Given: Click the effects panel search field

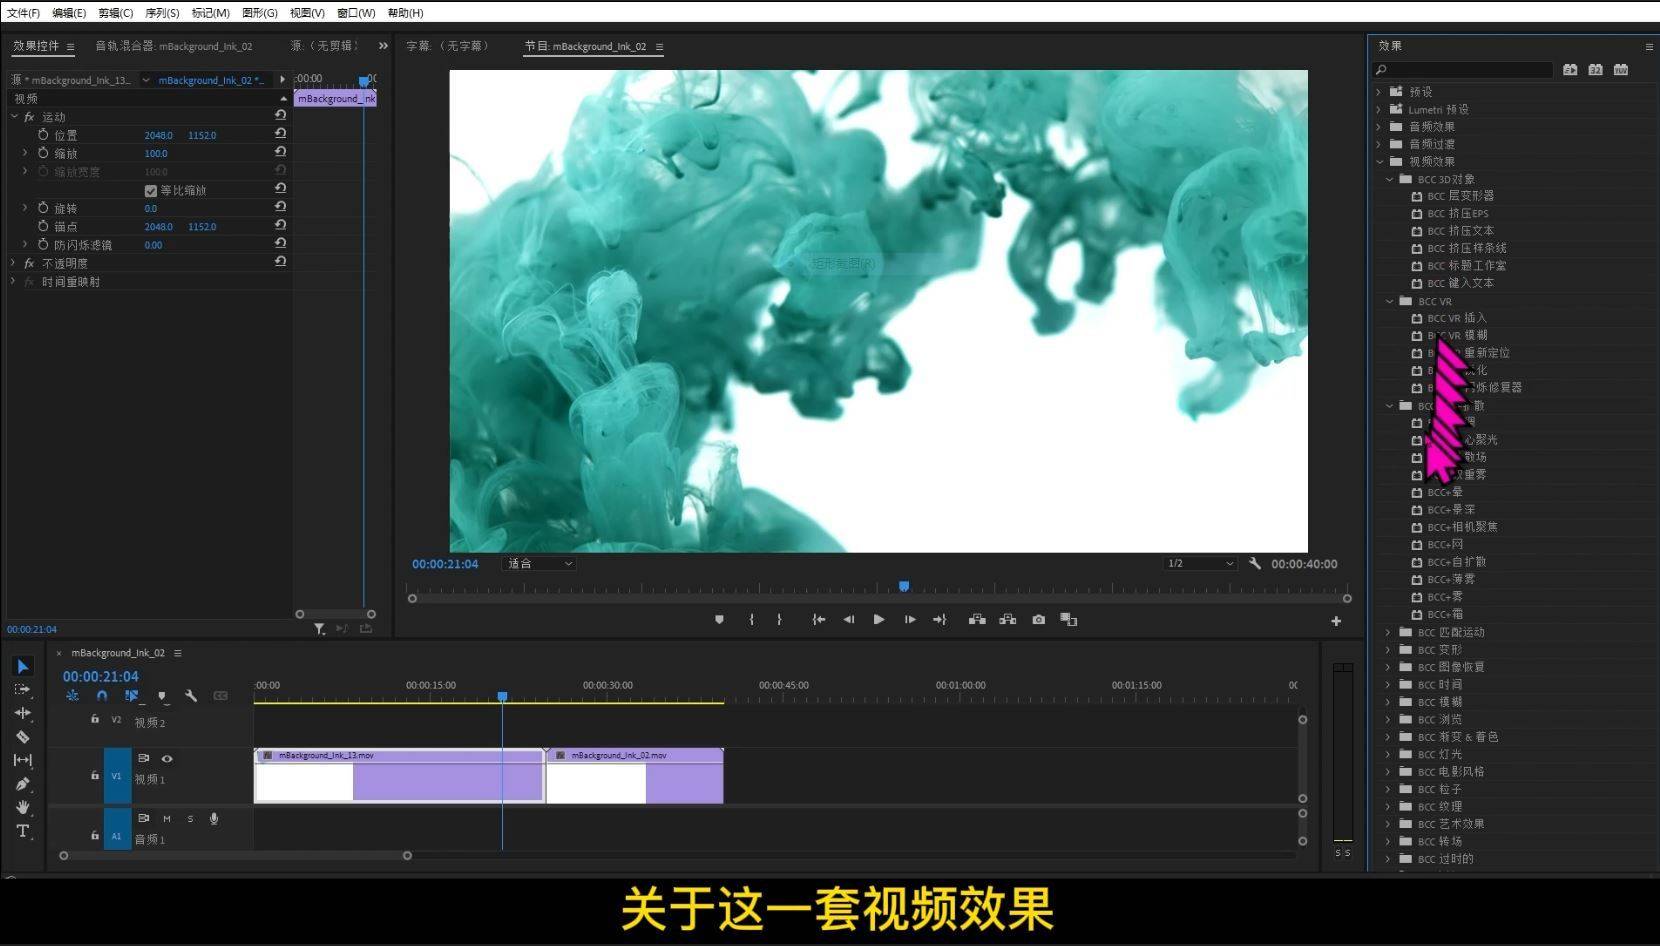Looking at the screenshot, I should 1464,70.
